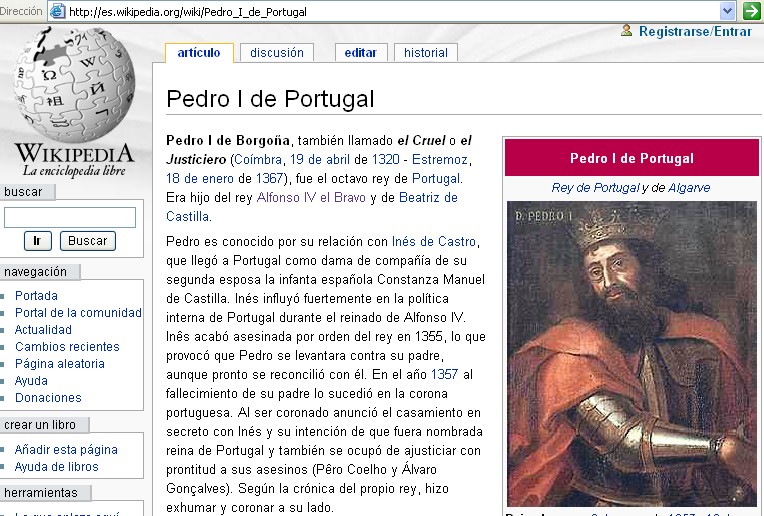
Task: Select the artículo tab
Action: [x=199, y=53]
